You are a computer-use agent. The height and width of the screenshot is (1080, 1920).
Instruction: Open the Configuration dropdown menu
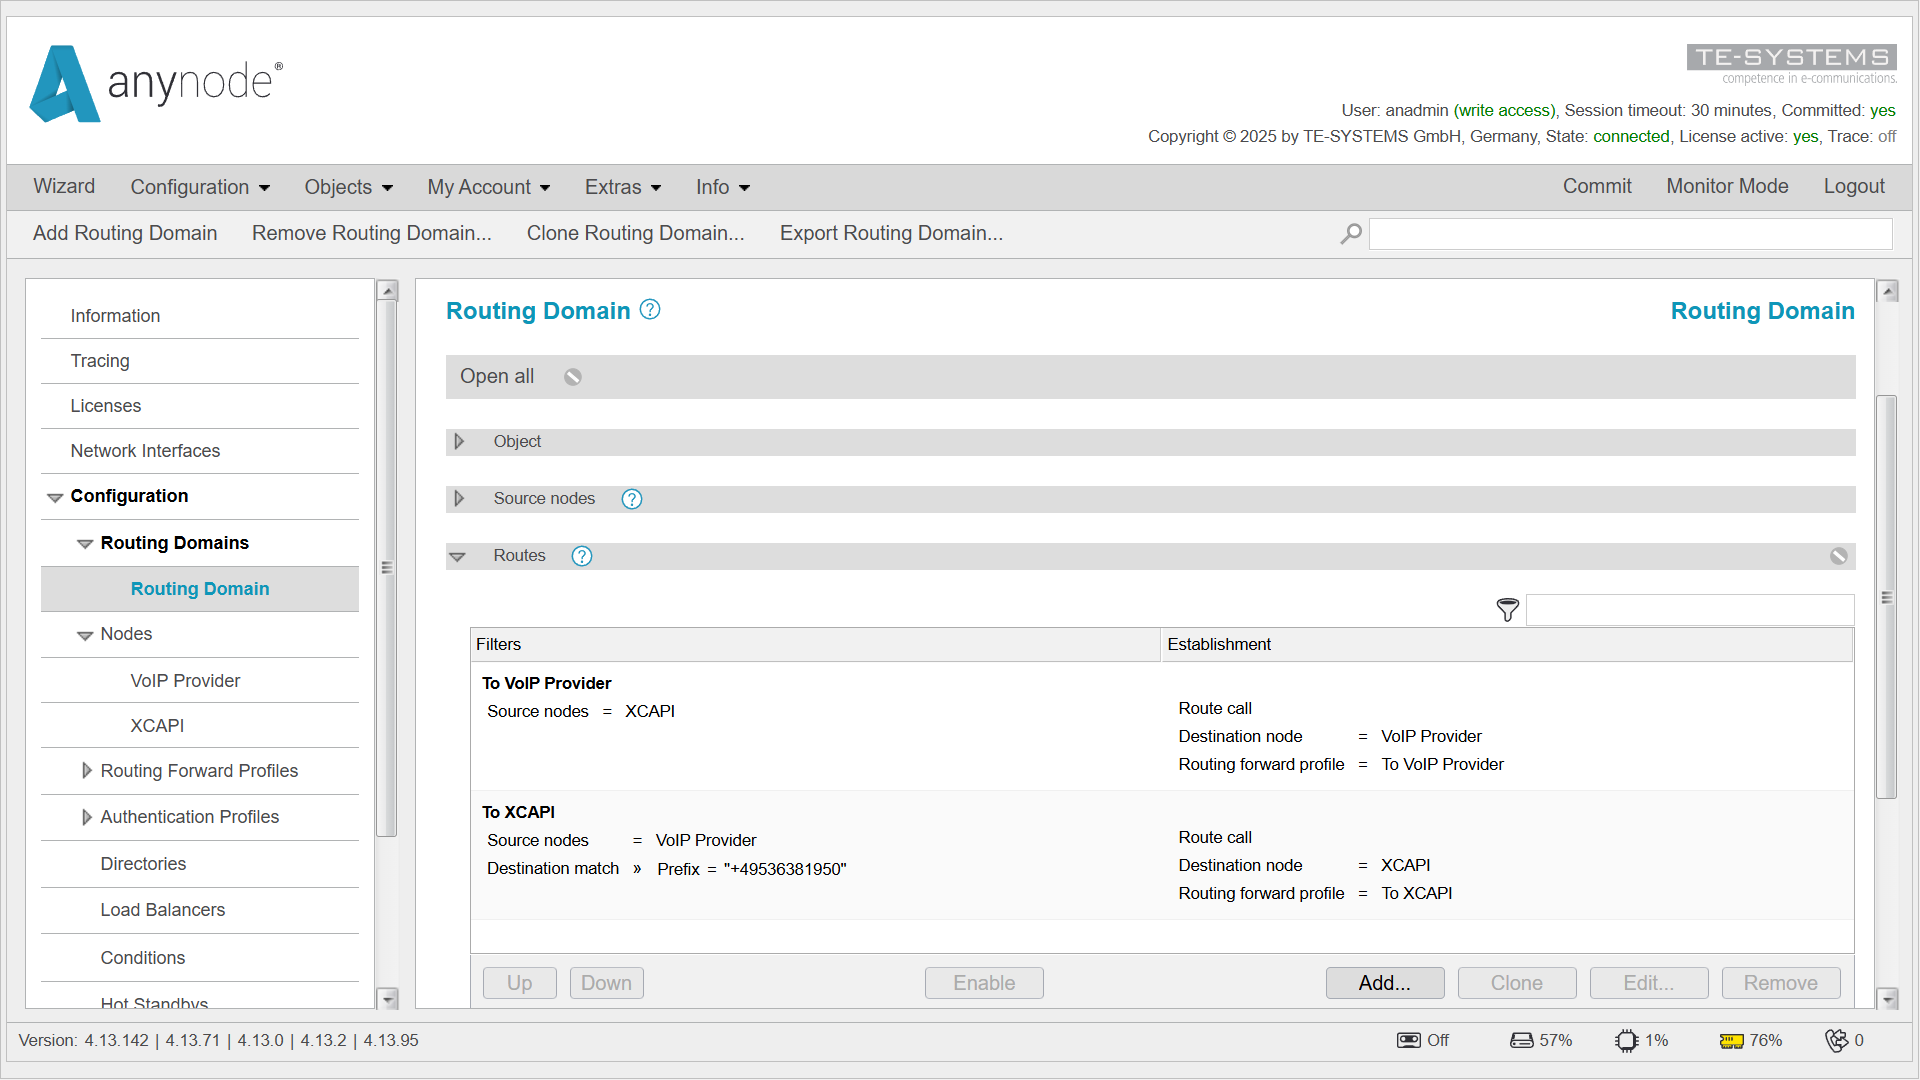pos(200,187)
